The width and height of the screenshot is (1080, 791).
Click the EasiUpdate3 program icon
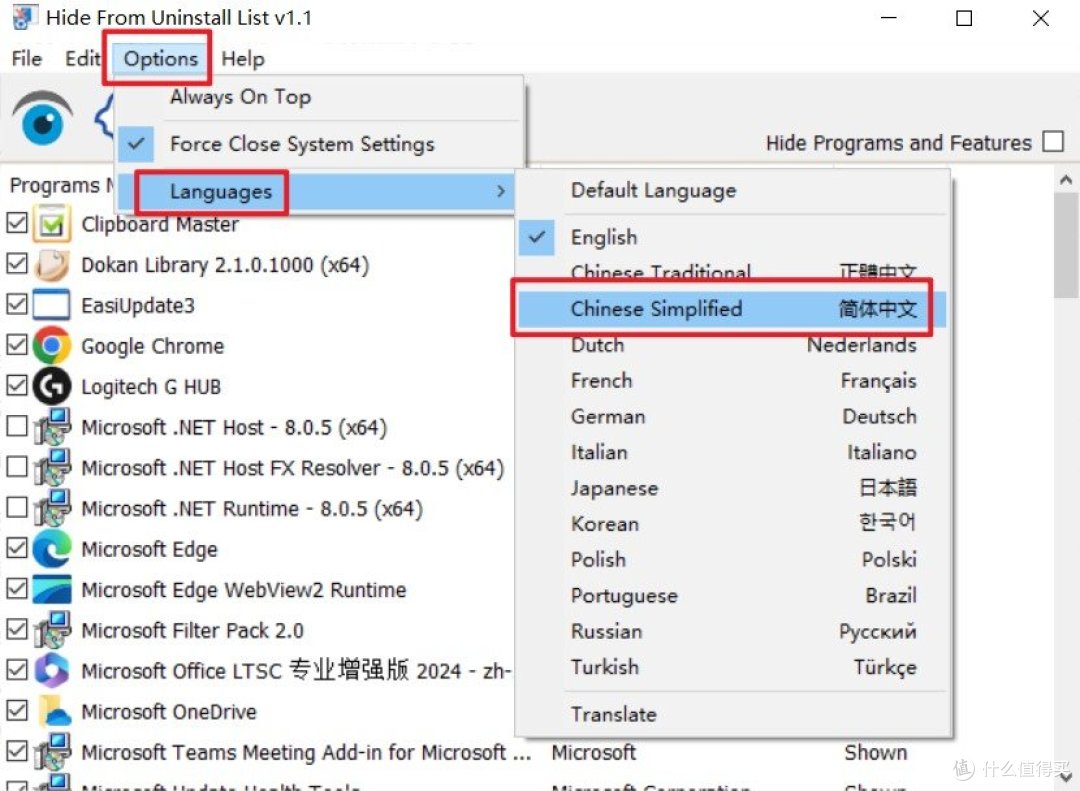point(52,305)
